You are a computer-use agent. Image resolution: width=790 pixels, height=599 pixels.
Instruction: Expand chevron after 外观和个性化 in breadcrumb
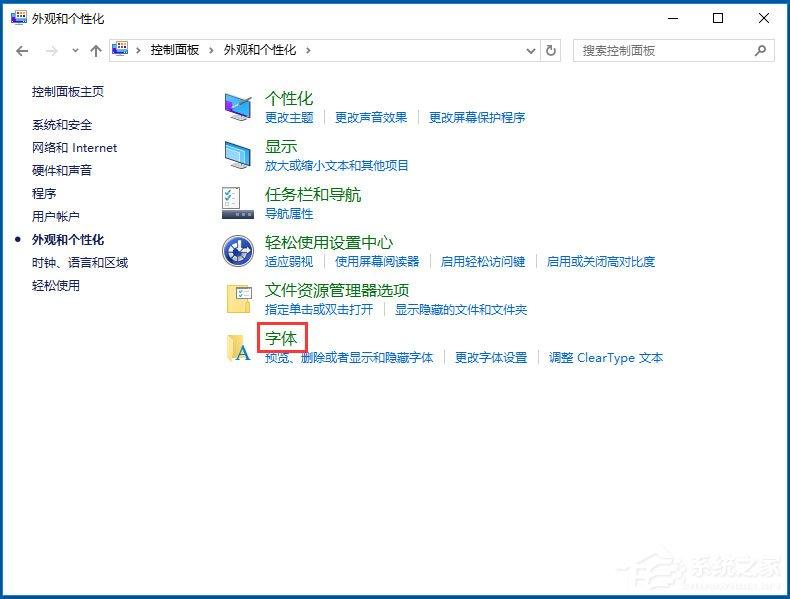point(308,50)
